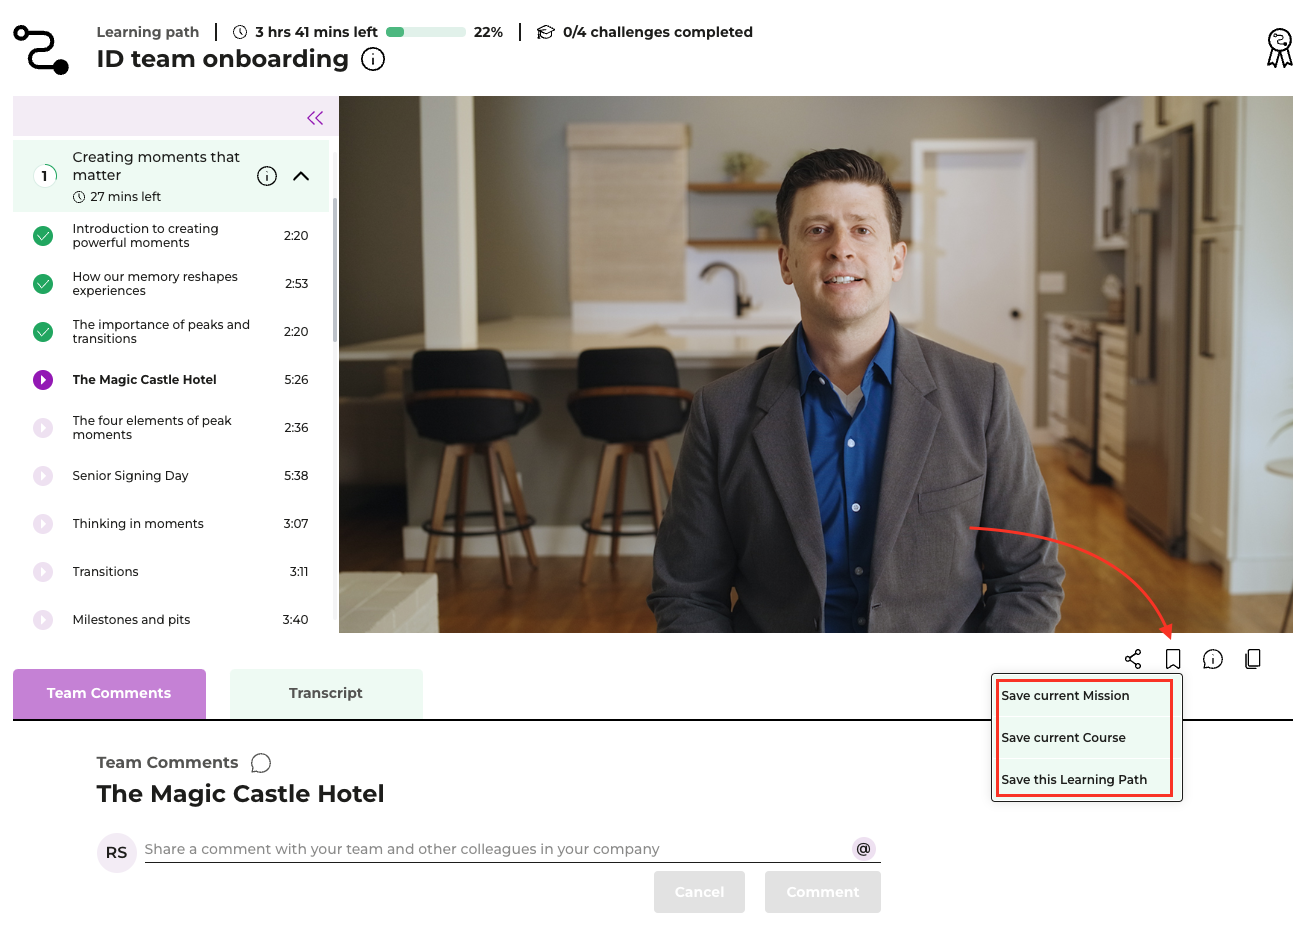Viewport: 1316px width, 928px height.
Task: Click the 0/4 challenges completed text
Action: pos(658,32)
